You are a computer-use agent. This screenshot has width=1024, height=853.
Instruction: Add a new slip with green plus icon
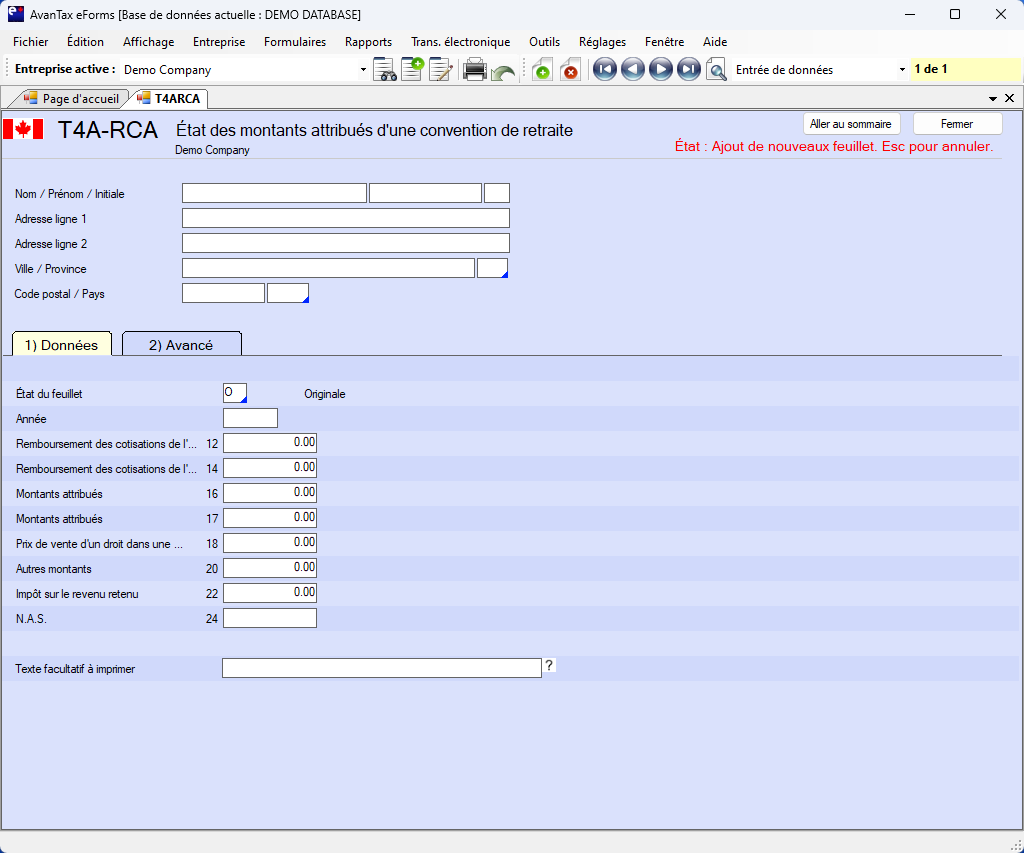coord(541,70)
